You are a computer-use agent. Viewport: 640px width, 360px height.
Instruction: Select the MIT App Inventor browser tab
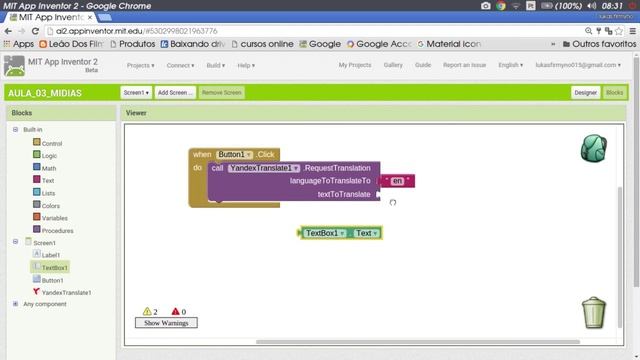(51, 17)
